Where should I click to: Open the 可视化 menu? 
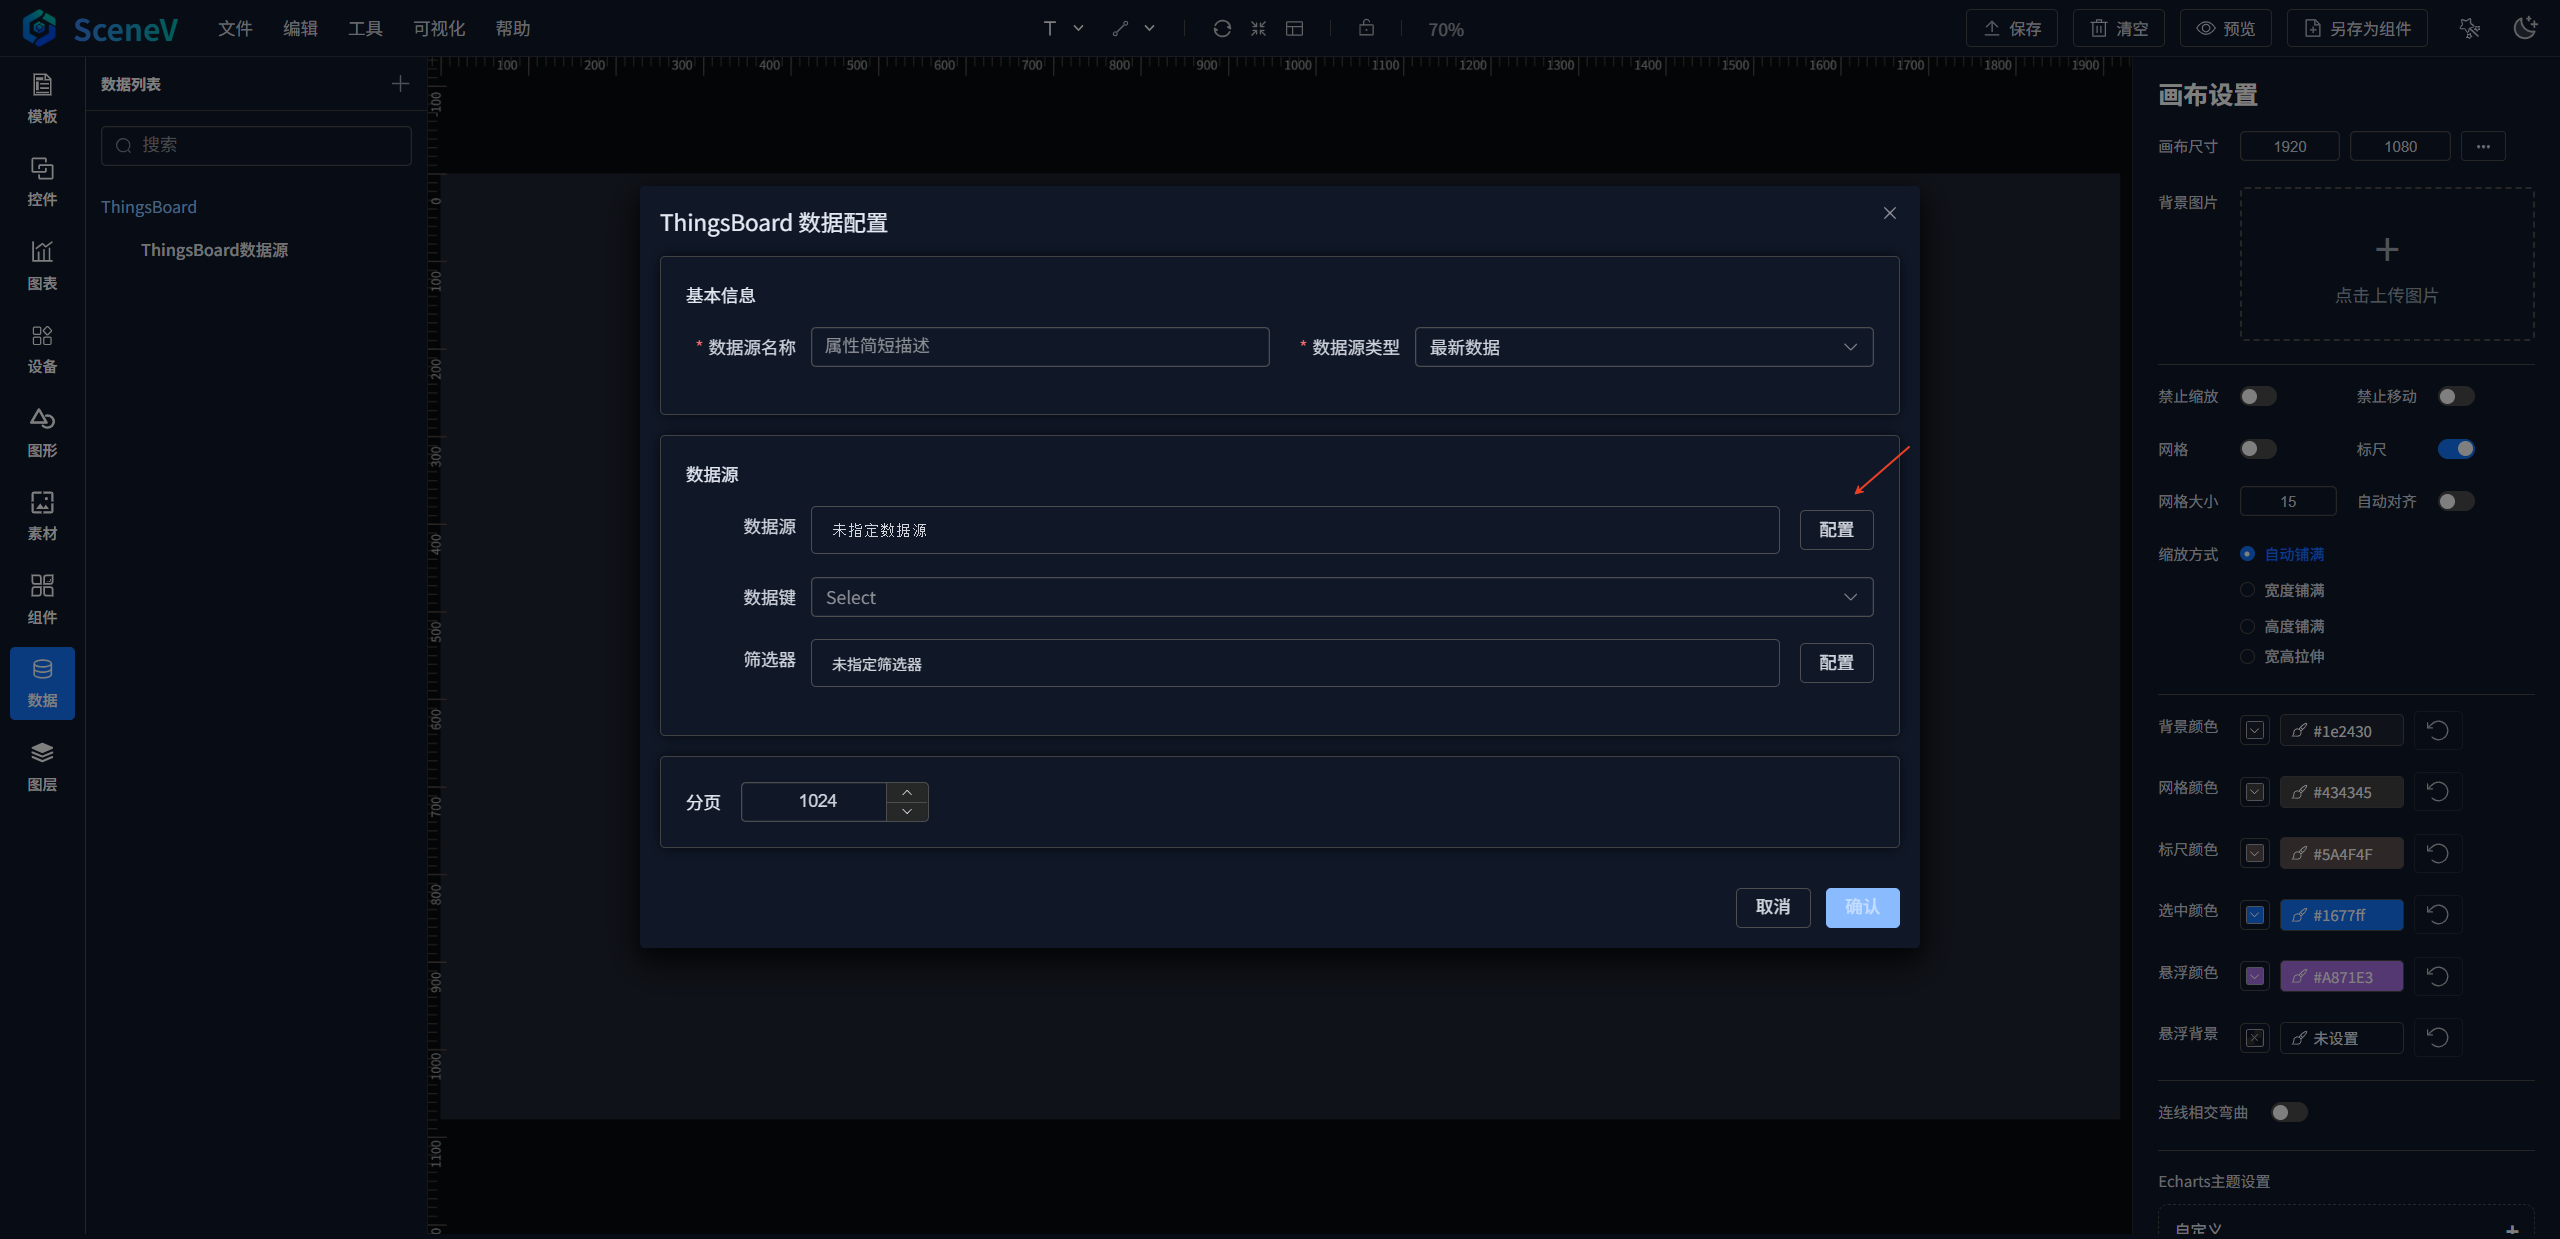[439, 28]
